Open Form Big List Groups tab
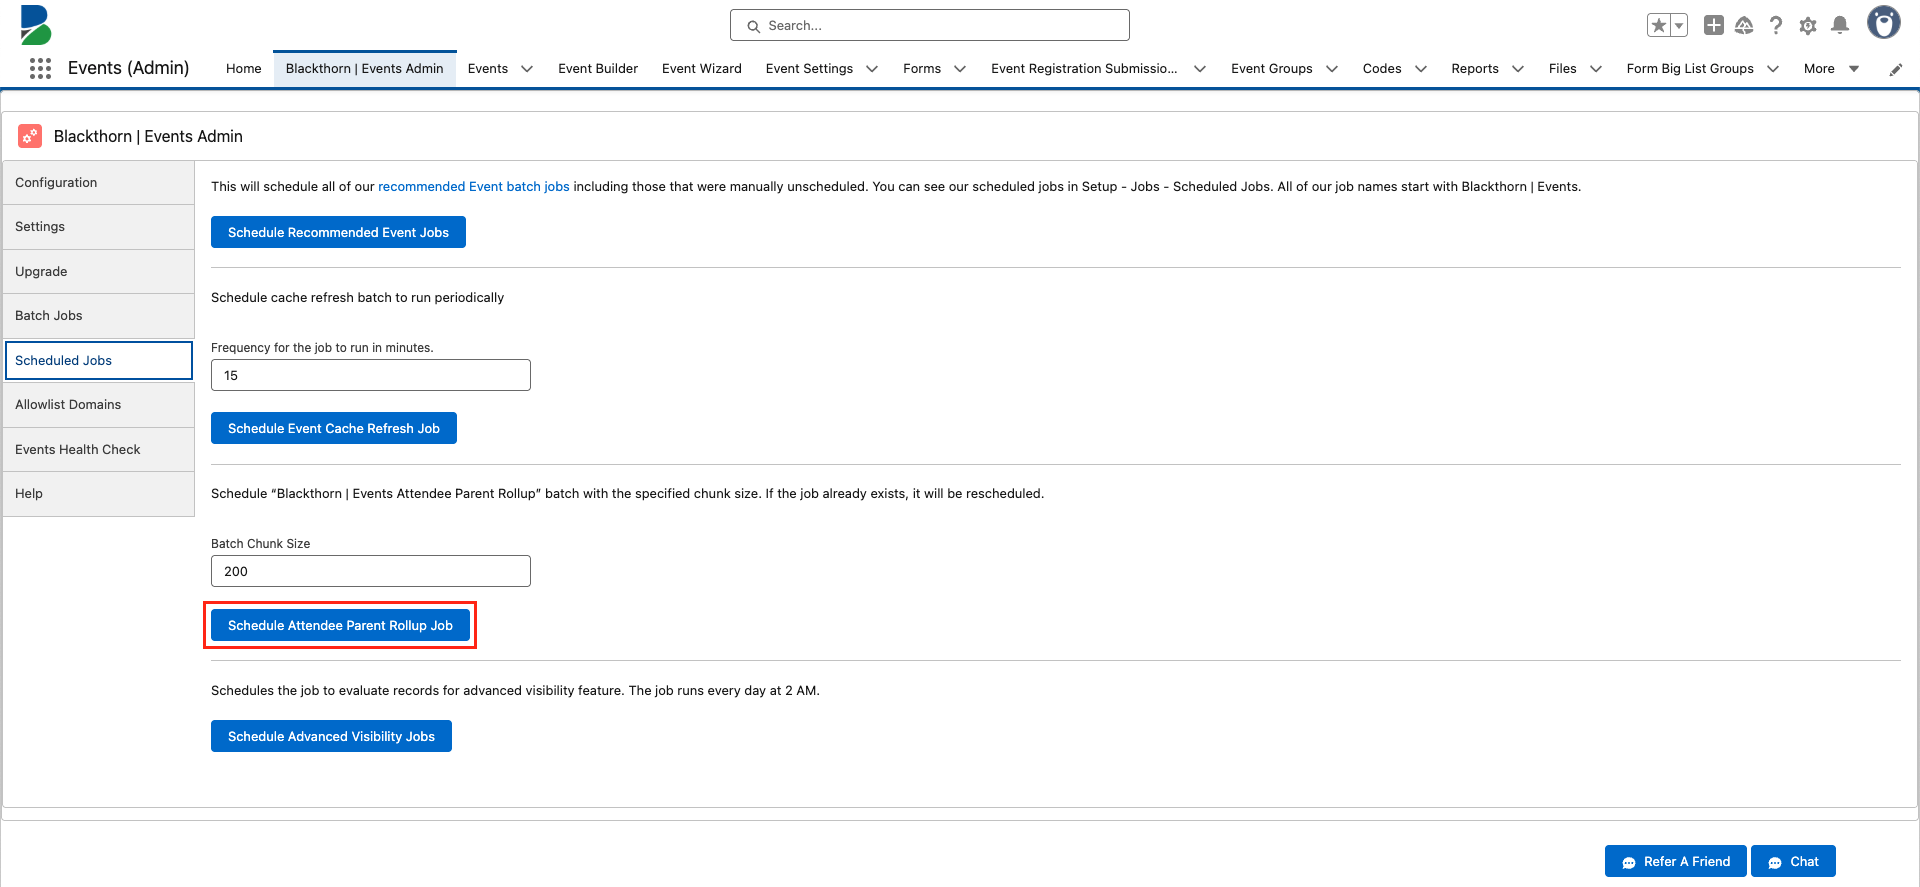Screen dimensions: 1920x887 click(1690, 68)
